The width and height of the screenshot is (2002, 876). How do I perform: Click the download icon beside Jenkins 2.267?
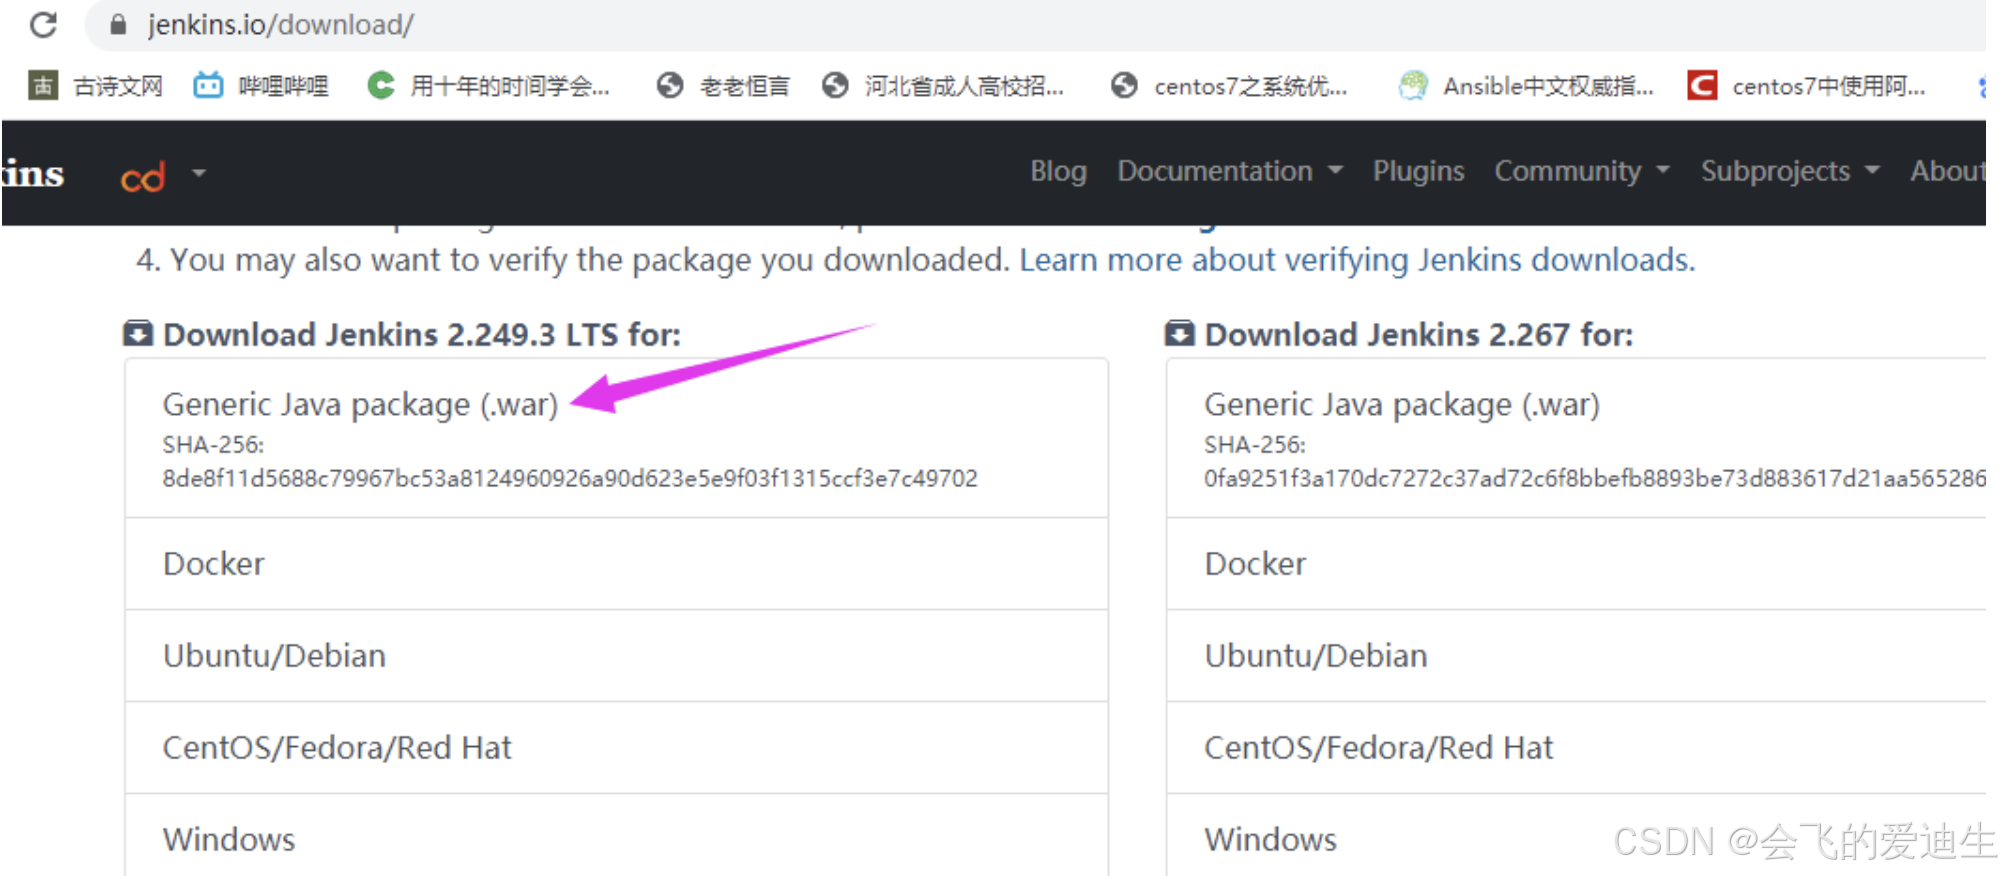point(1180,333)
